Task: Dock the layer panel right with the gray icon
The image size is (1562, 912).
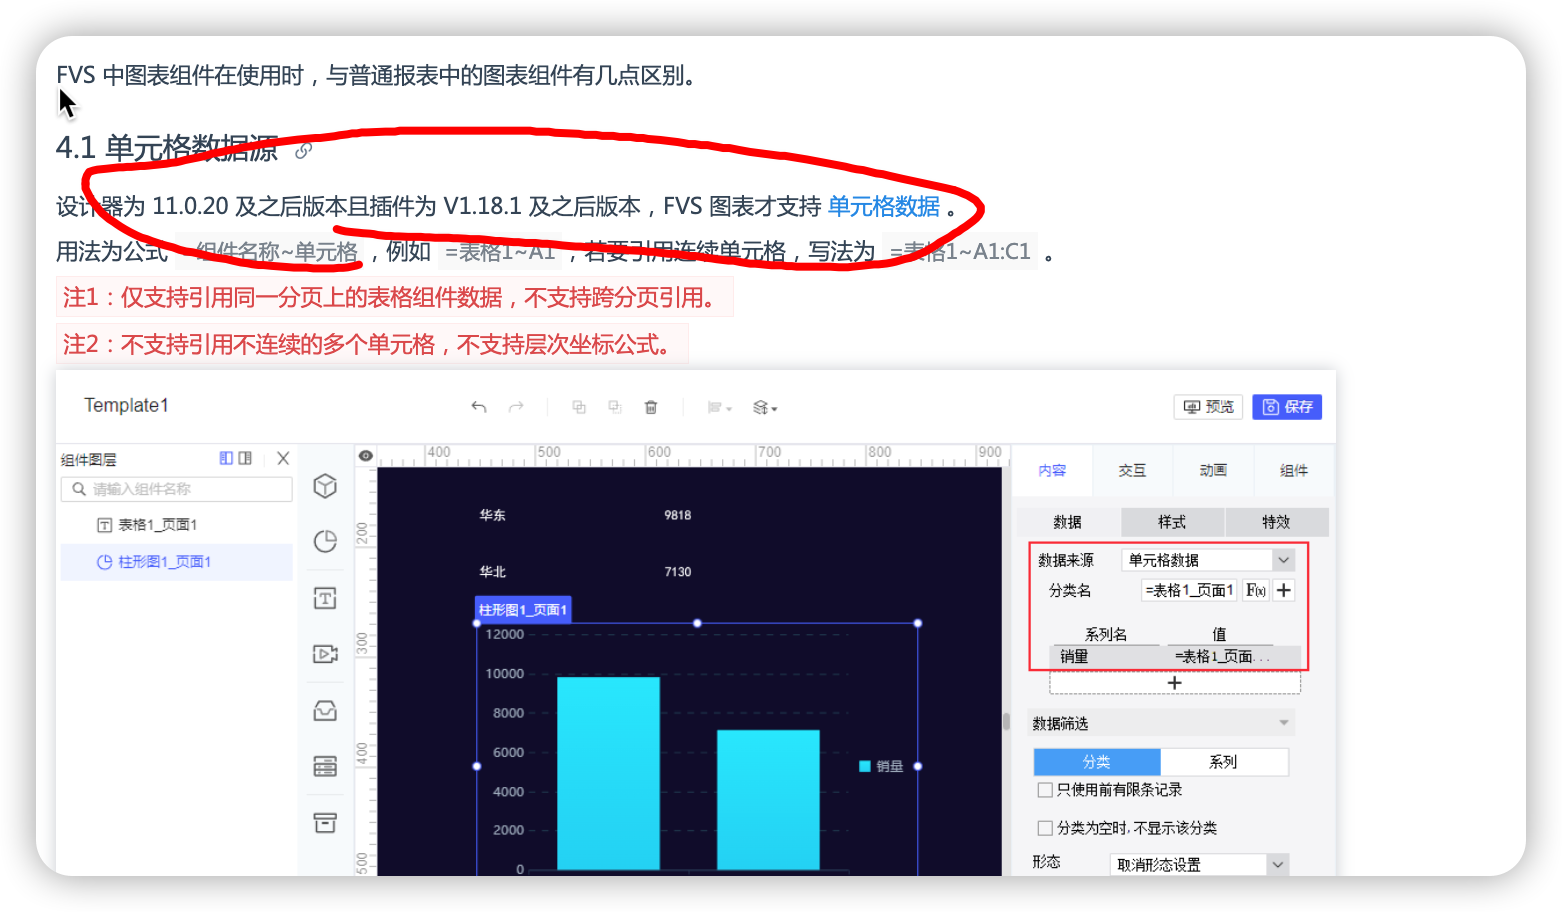Action: [245, 458]
